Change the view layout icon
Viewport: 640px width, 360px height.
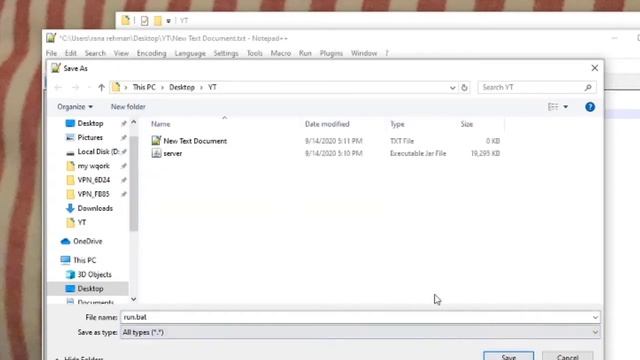553,107
